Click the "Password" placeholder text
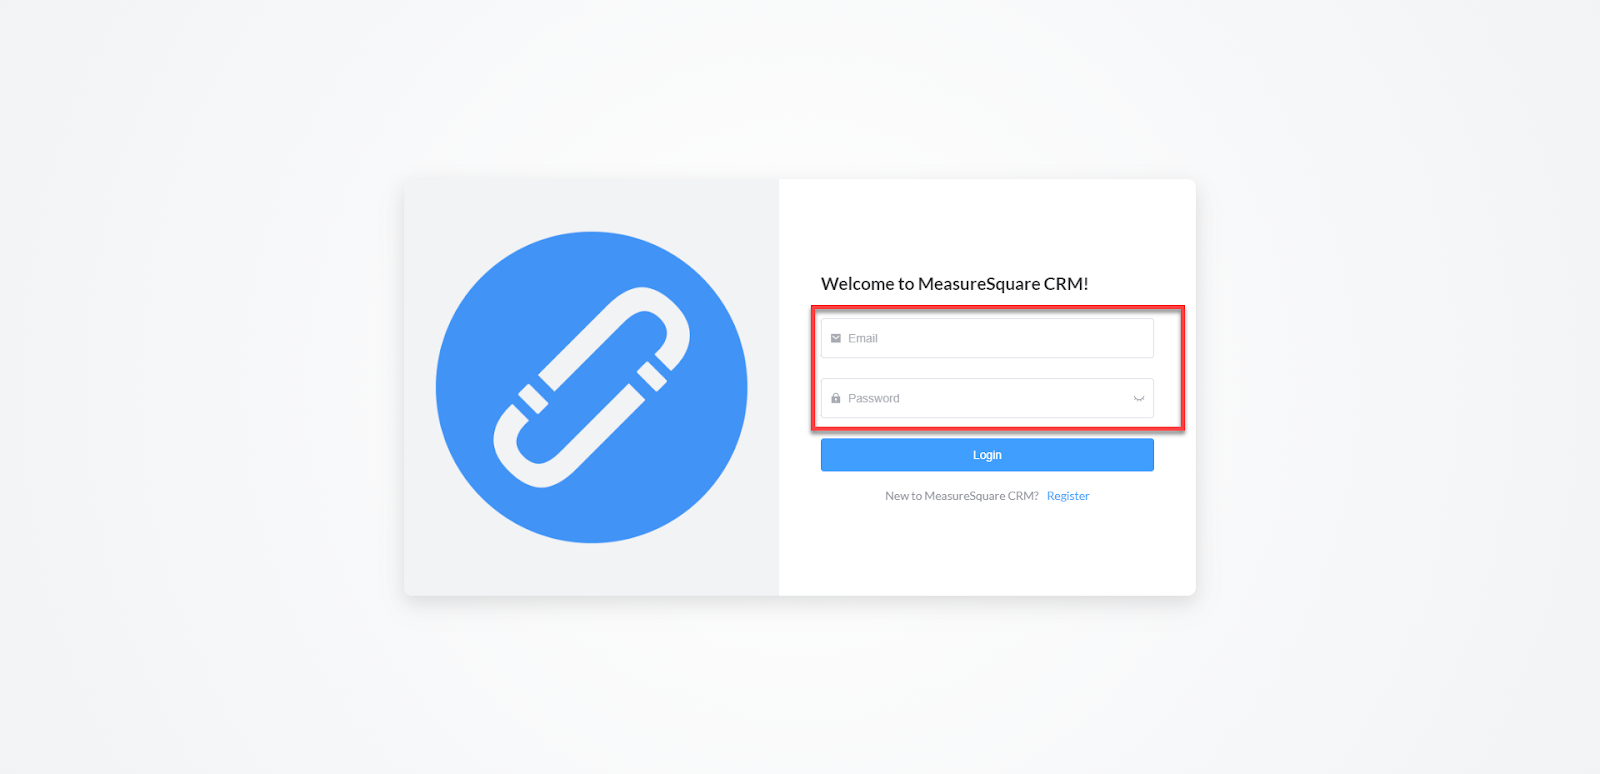This screenshot has width=1600, height=774. 874,398
